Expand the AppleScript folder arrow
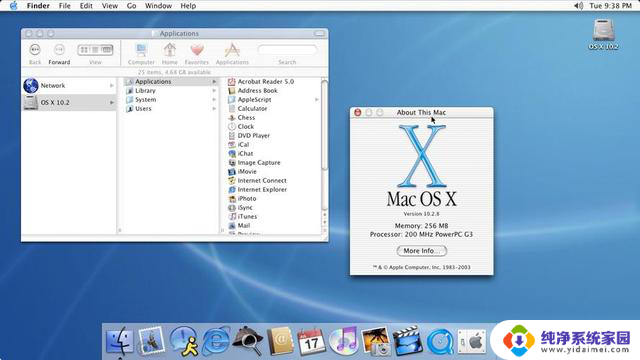Screen dimensions: 640x360 317,100
